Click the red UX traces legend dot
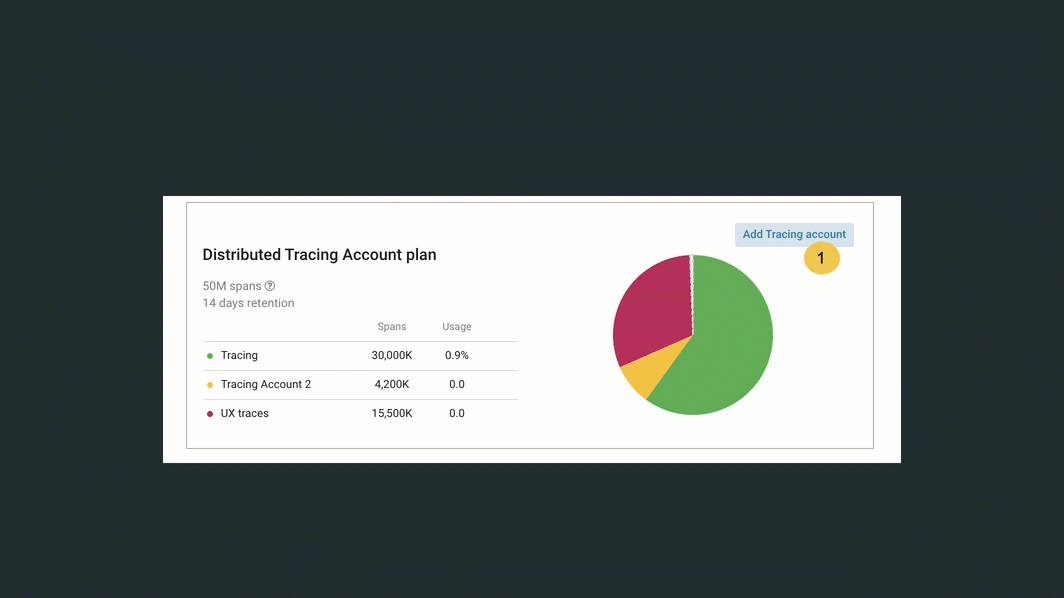Viewport: 1064px width, 598px height. pos(210,413)
